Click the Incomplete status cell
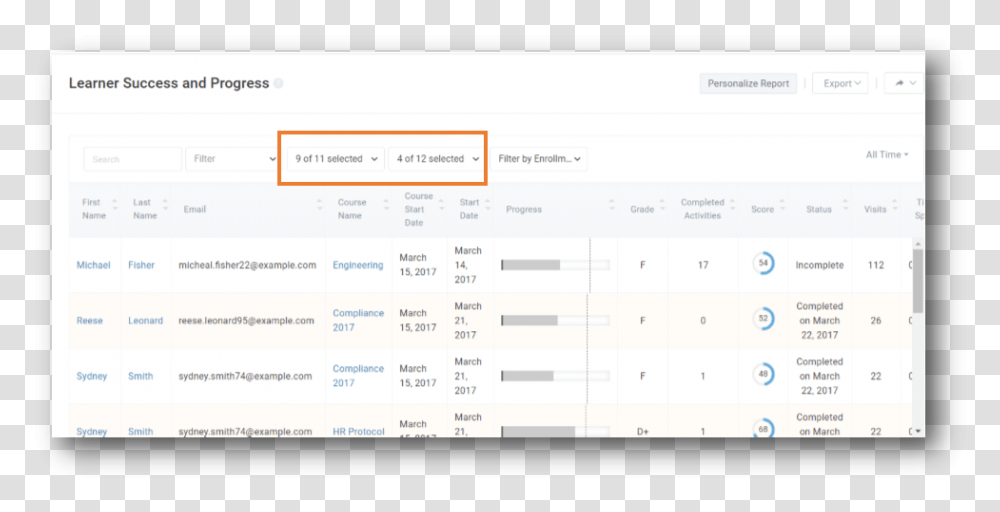This screenshot has height=512, width=1000. (820, 265)
